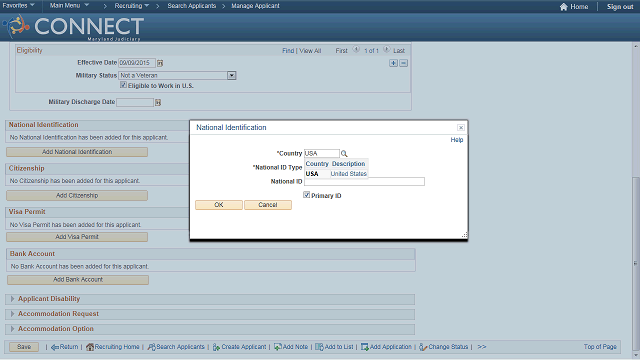
Task: Open the Military Discharge Date calendar picker
Action: tap(158, 102)
